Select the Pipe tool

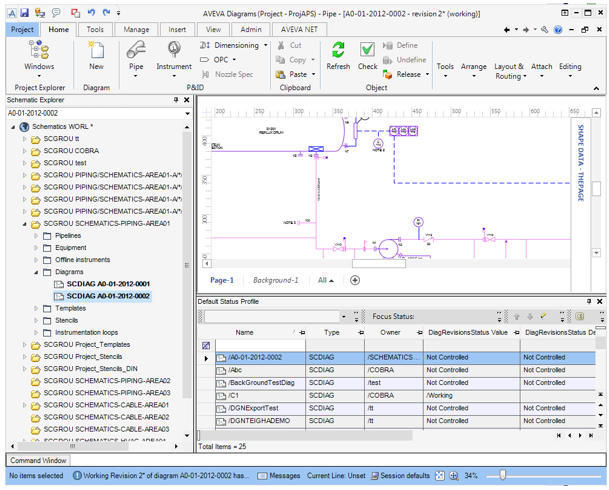(x=136, y=58)
